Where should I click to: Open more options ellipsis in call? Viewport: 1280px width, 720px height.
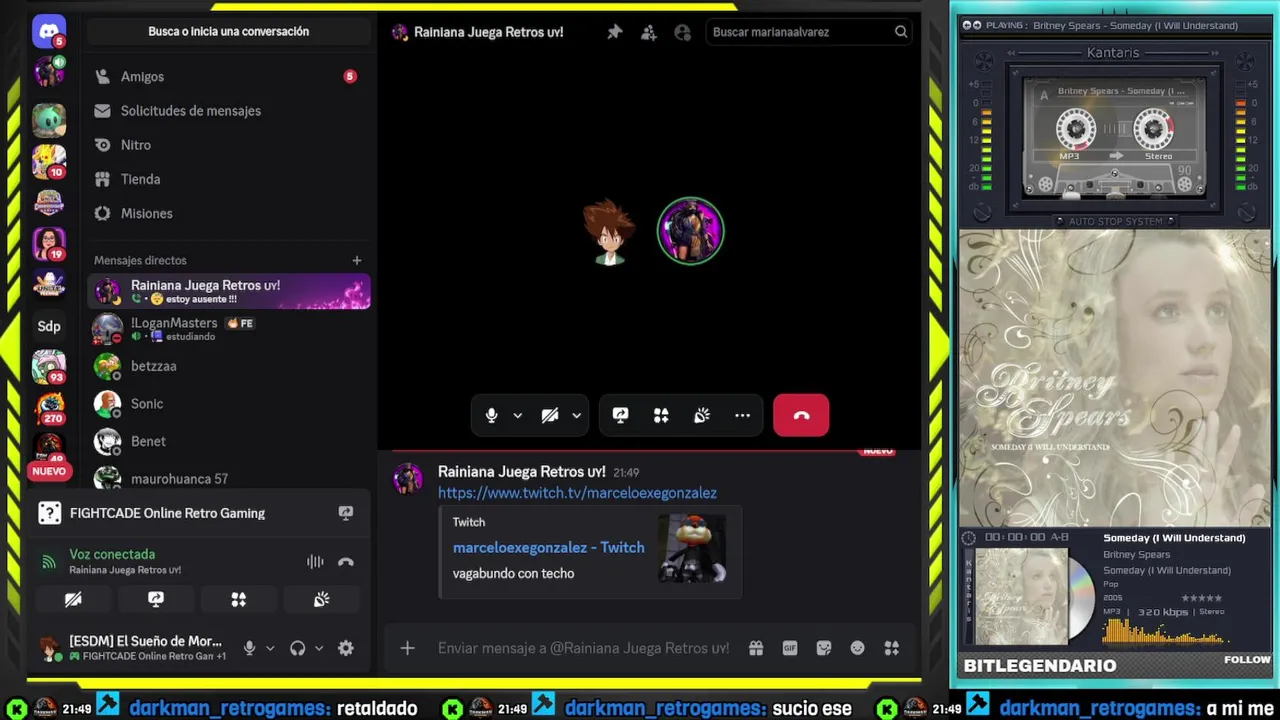(742, 415)
